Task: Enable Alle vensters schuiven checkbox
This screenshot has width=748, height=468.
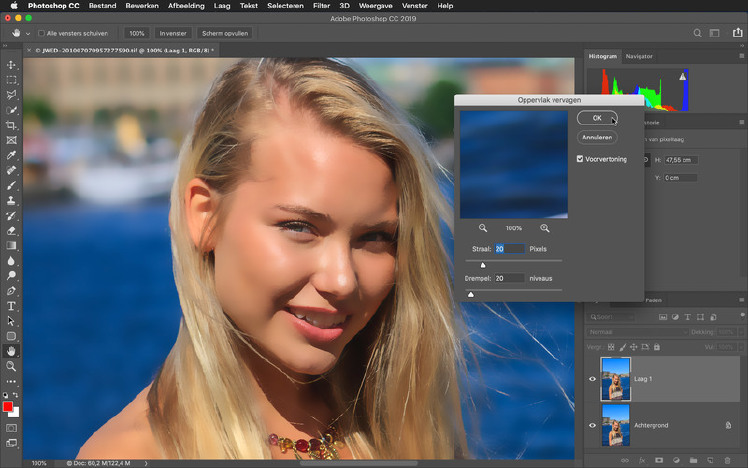Action: 42,33
